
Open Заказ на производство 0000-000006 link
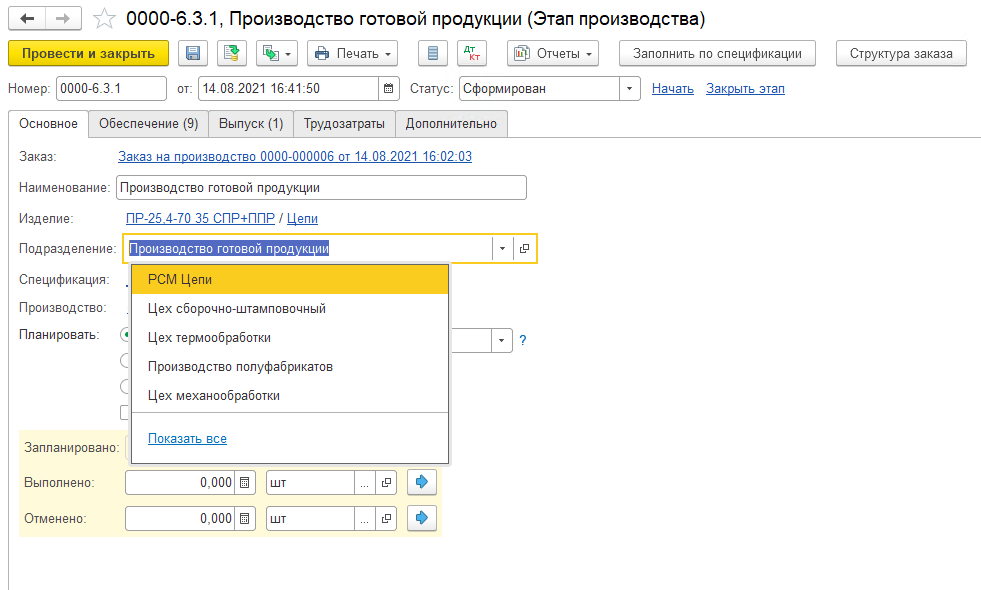(295, 156)
